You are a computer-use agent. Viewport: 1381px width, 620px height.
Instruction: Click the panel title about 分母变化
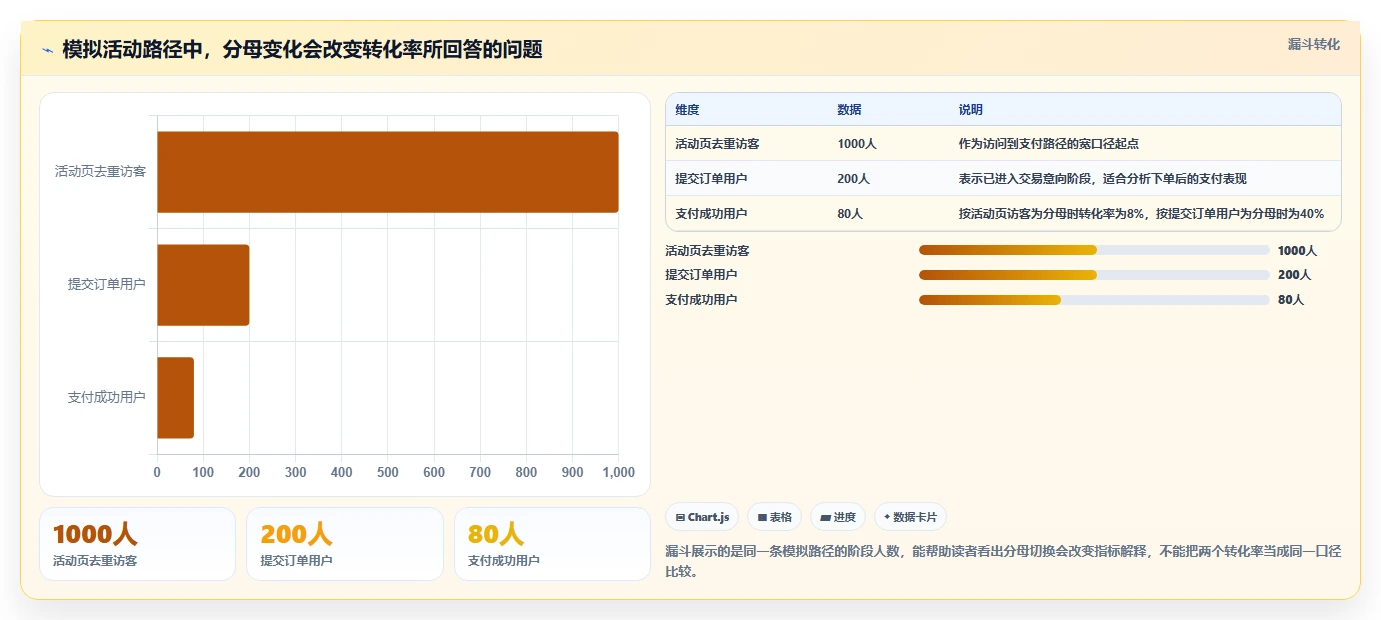pyautogui.click(x=302, y=50)
